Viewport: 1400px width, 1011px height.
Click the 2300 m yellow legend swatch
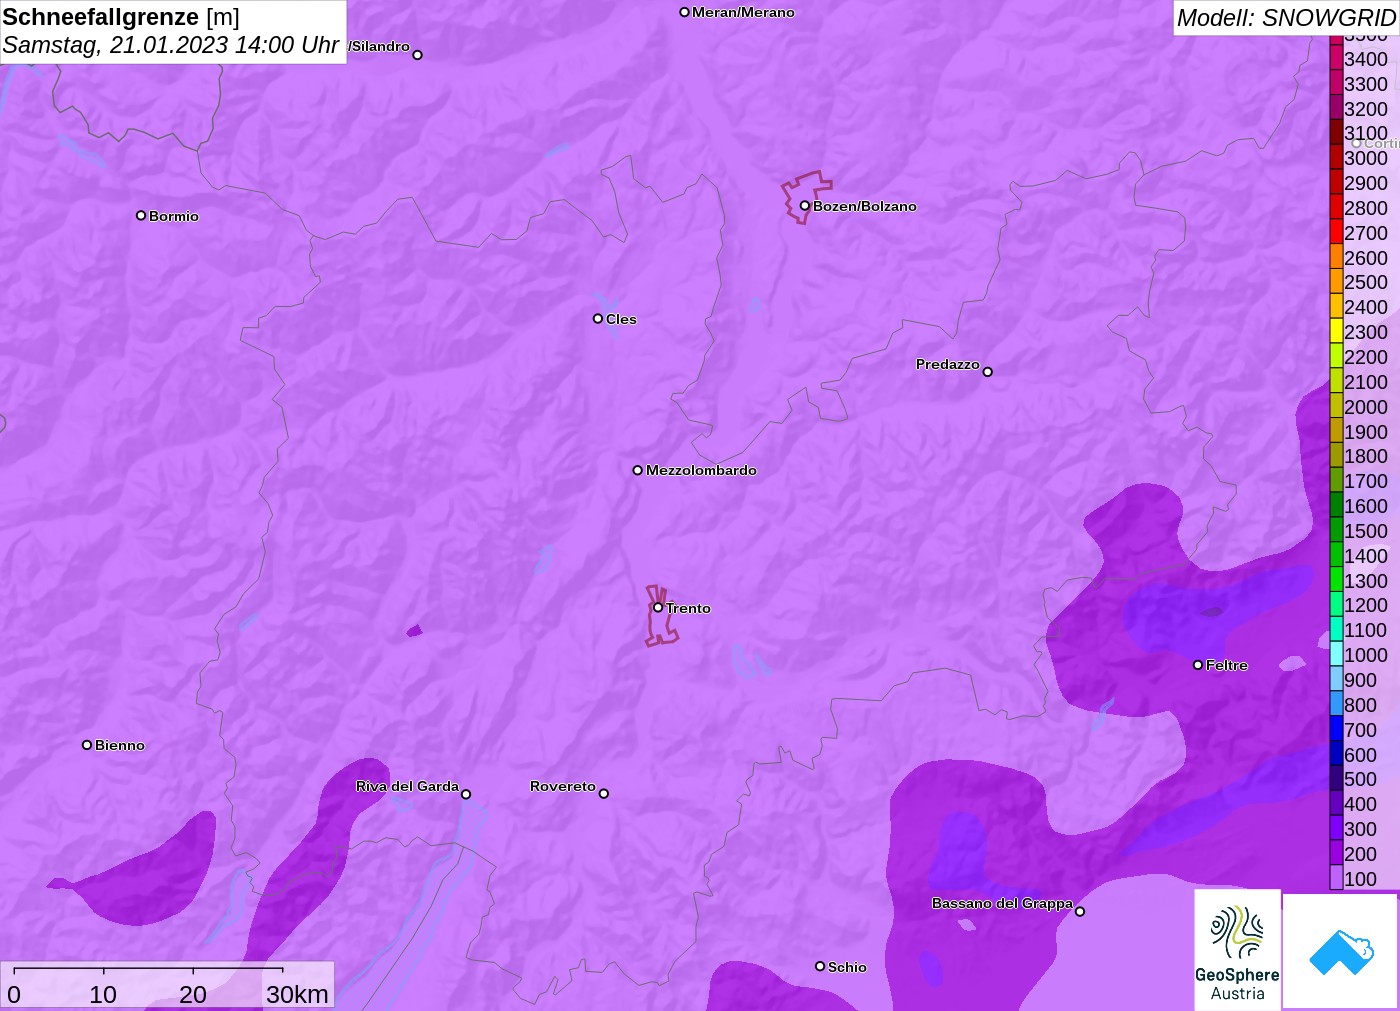(x=1336, y=331)
